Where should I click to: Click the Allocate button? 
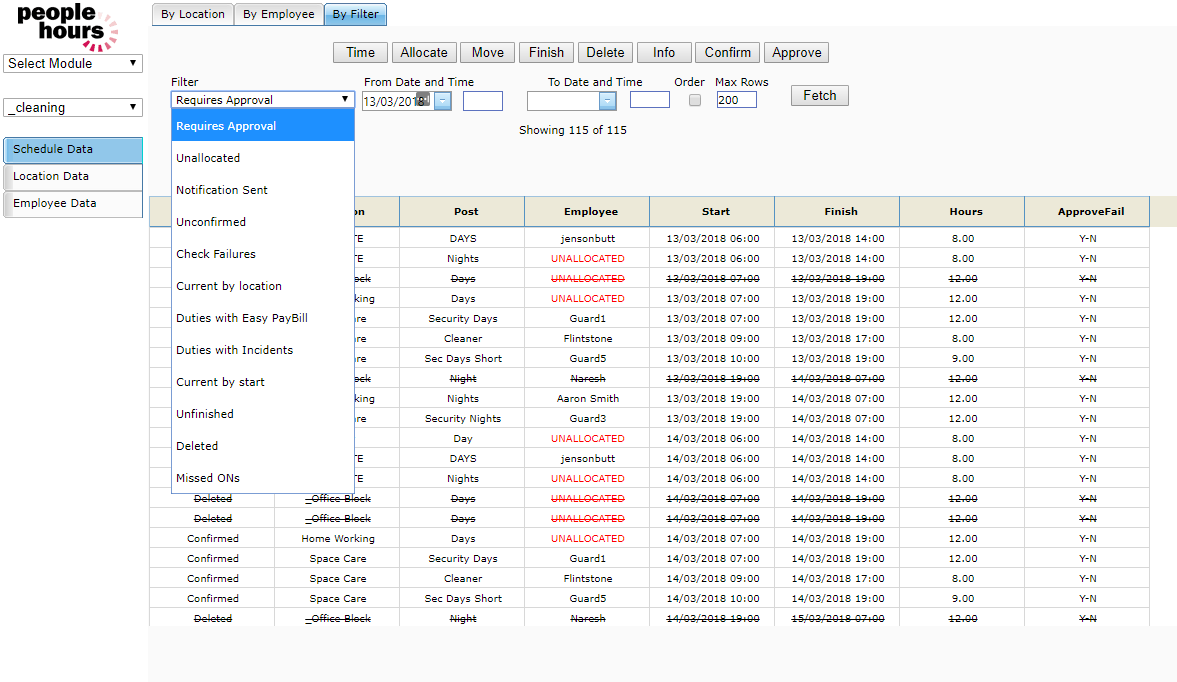tap(424, 53)
